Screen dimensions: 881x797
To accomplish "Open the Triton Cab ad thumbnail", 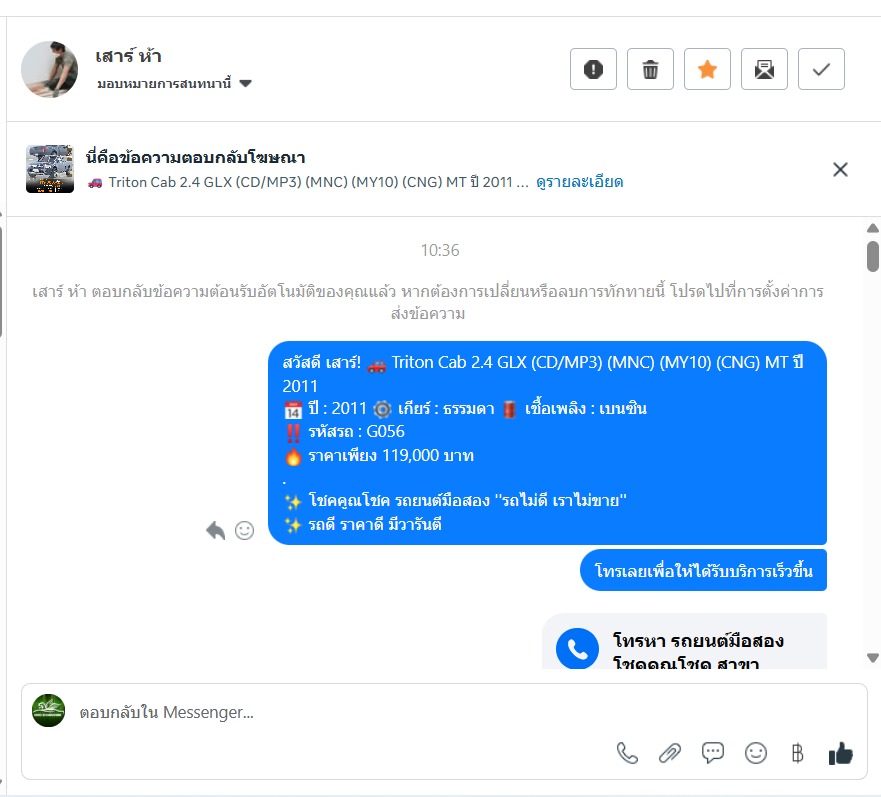I will (x=49, y=169).
